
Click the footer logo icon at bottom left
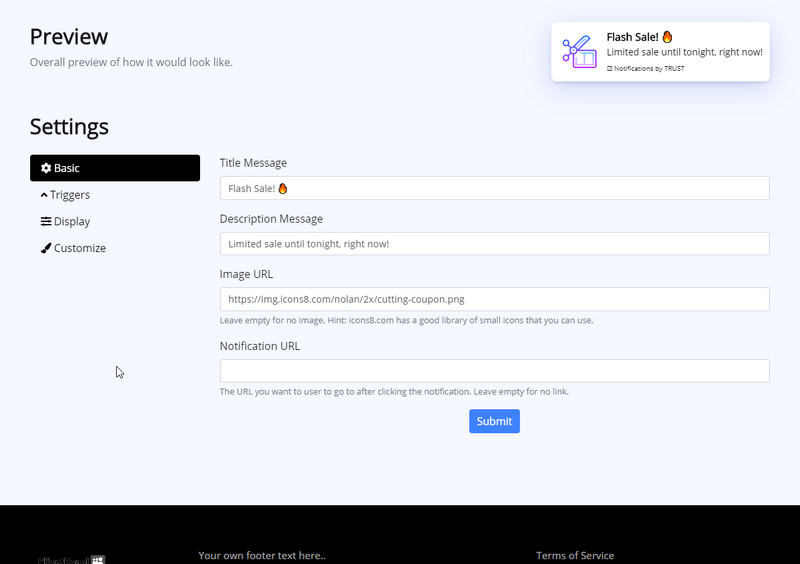tap(98, 560)
